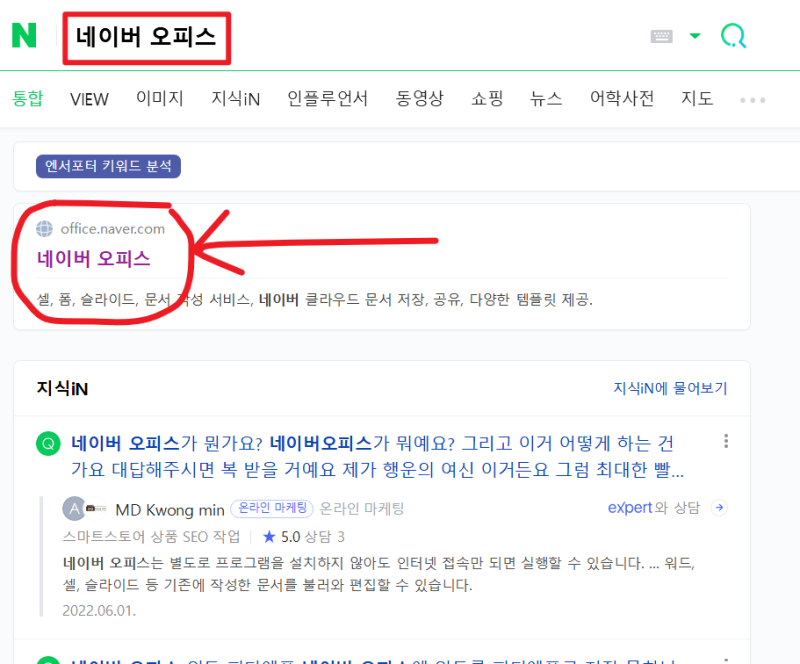Open the on-screen keyboard icon
Screen dimensions: 800x664
point(661,36)
